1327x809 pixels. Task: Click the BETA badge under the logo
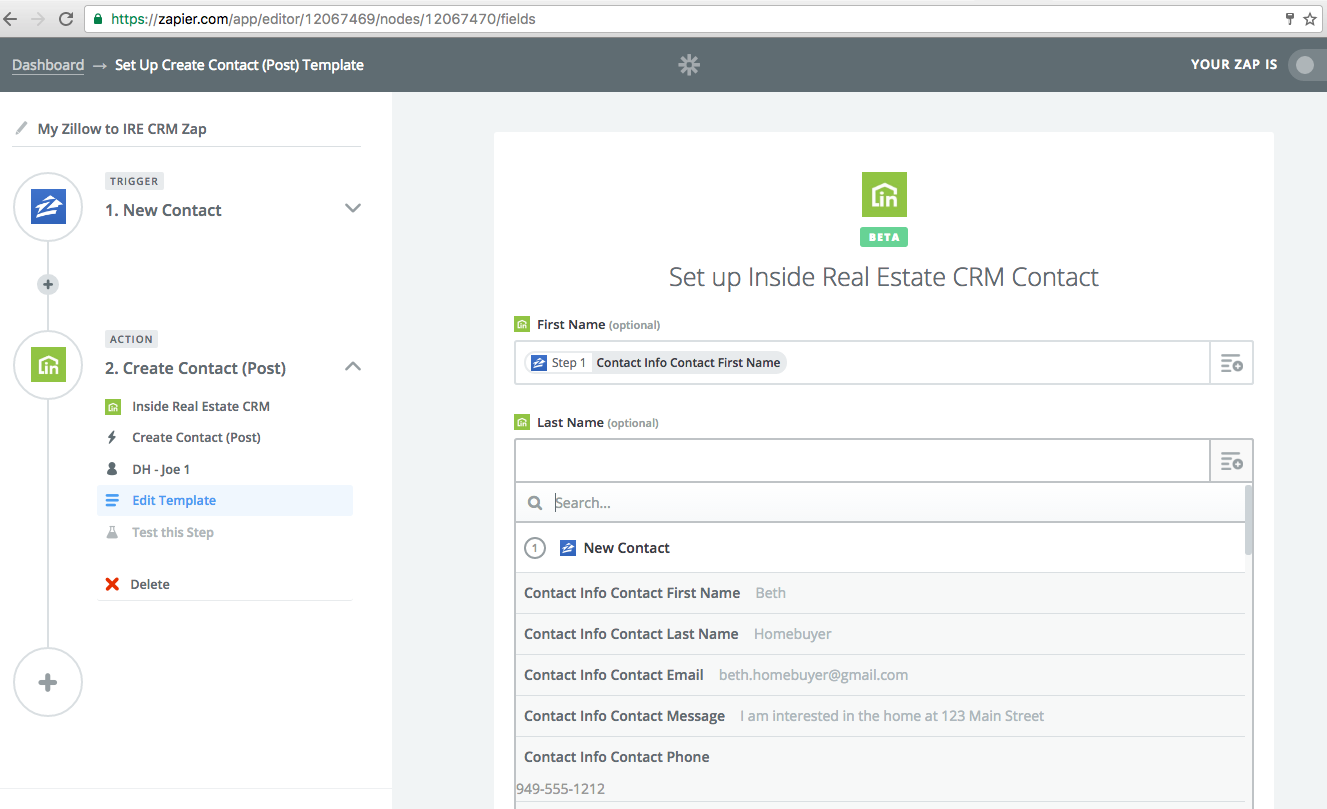tap(884, 237)
